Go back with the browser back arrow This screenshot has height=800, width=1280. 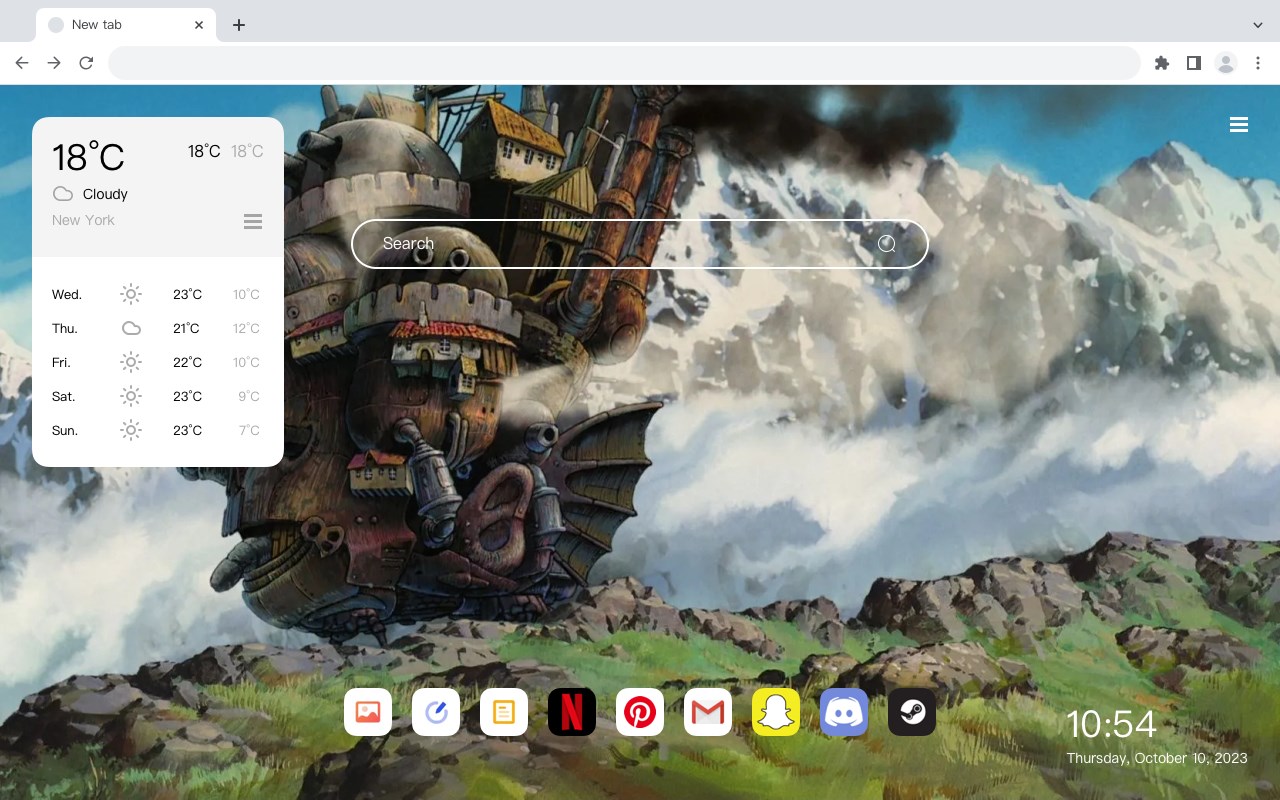[x=22, y=63]
